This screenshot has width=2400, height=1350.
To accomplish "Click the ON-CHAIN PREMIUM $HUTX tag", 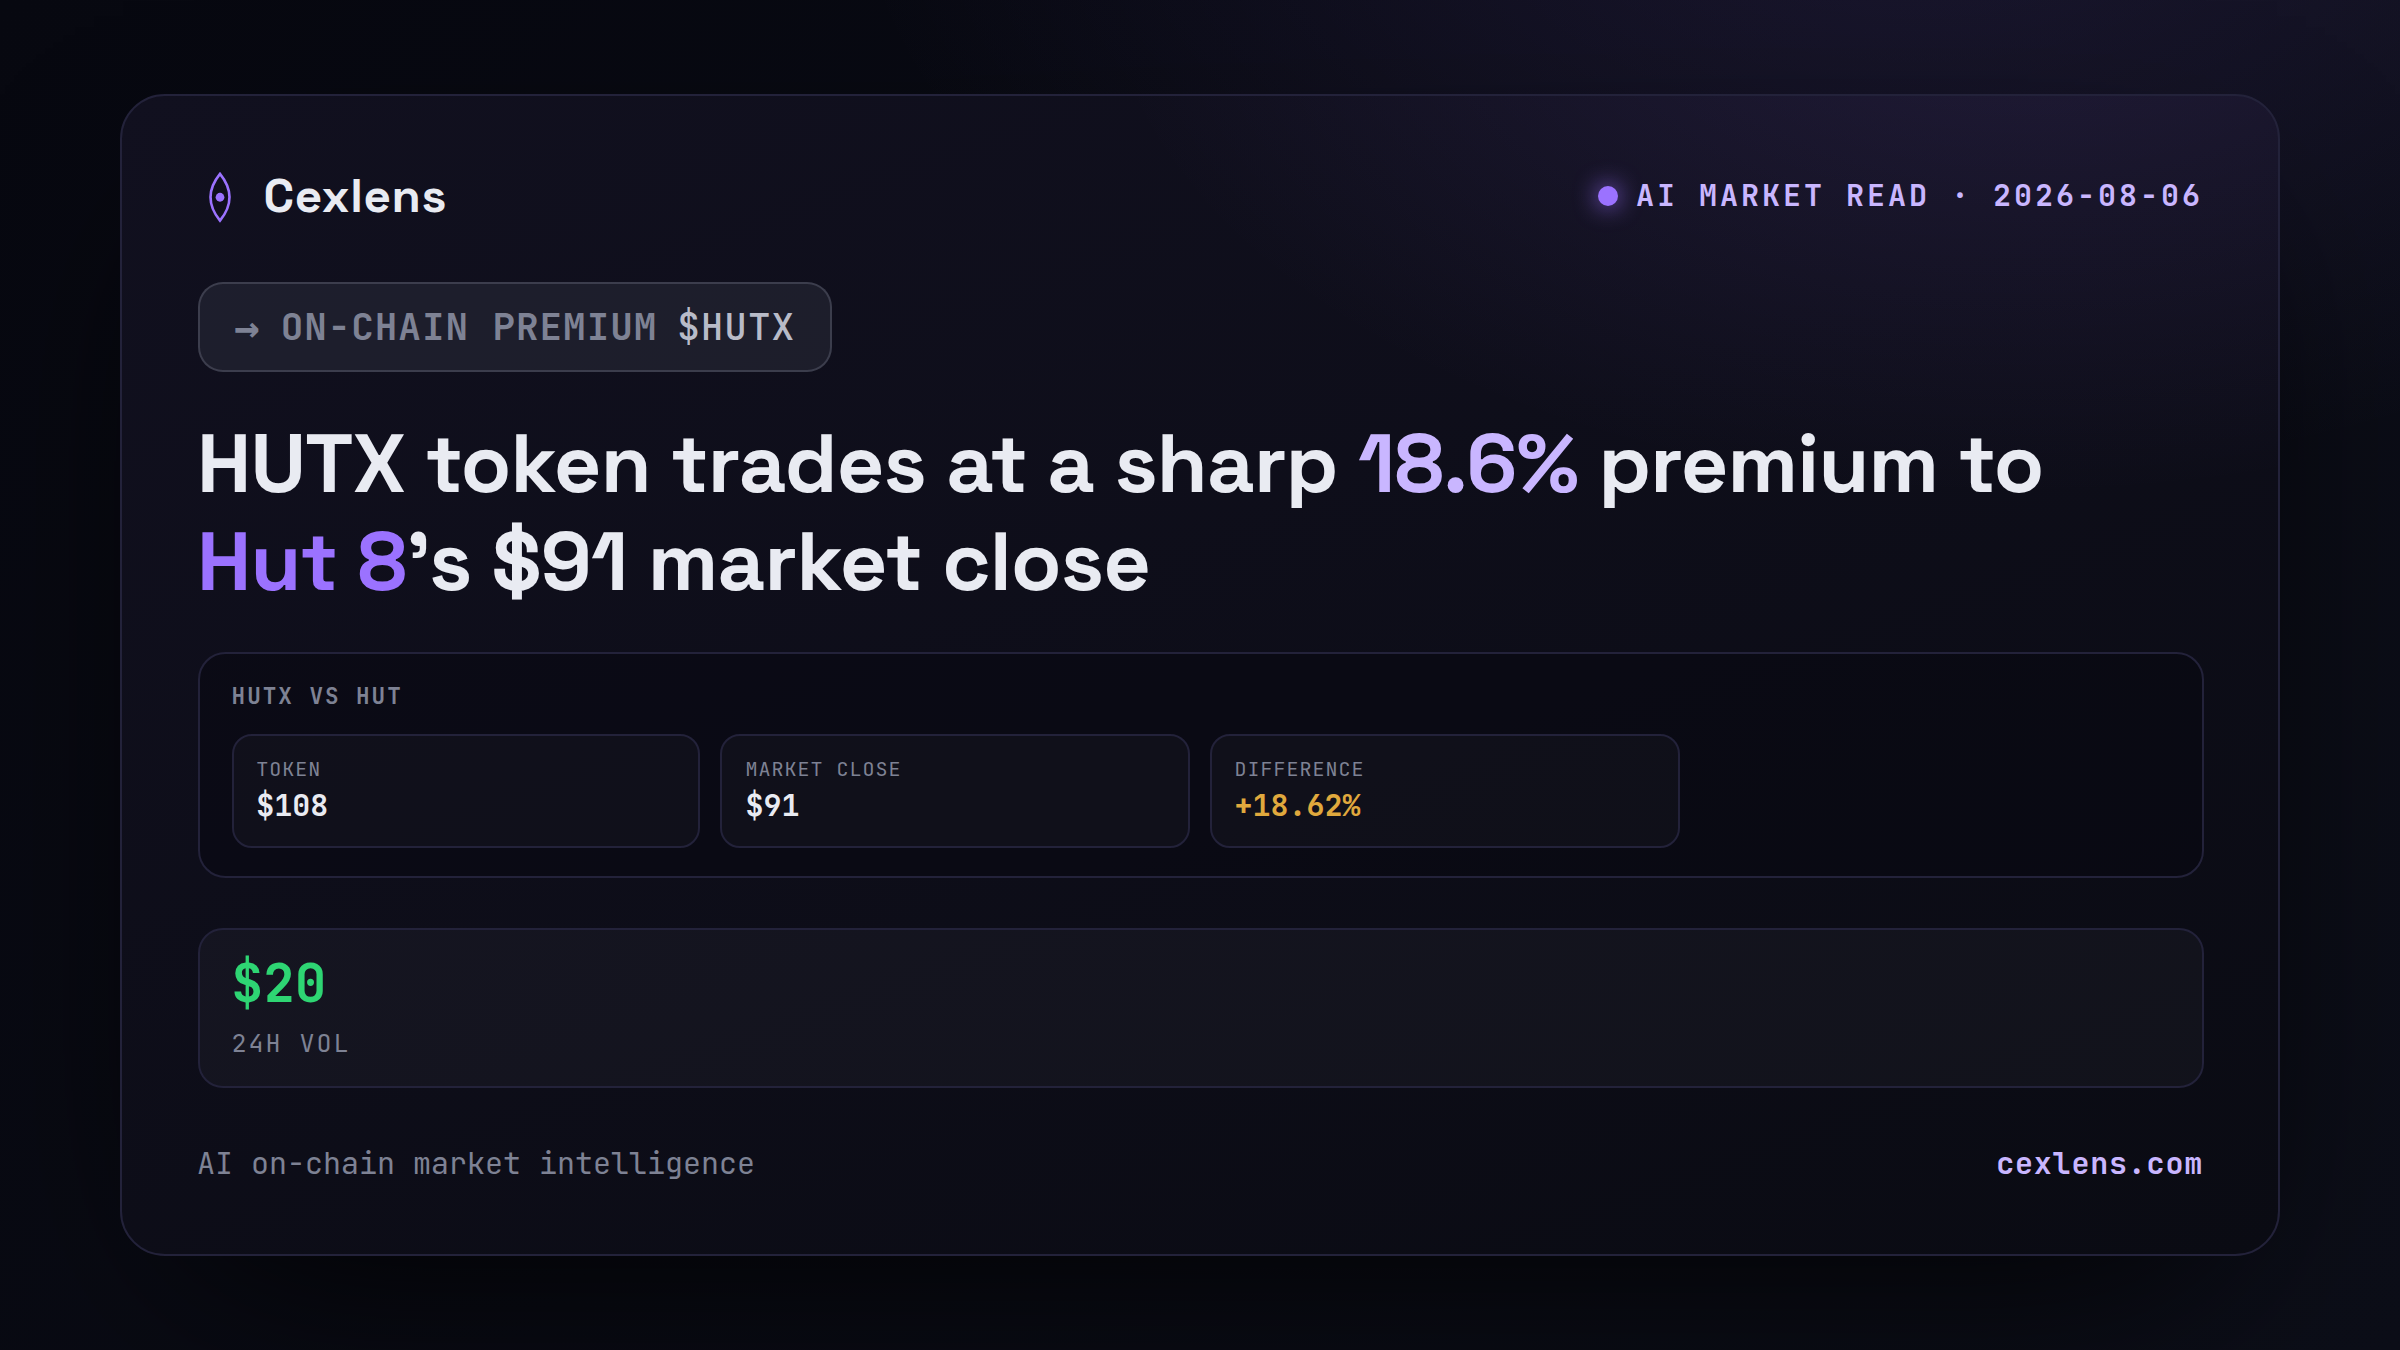I will coord(515,327).
